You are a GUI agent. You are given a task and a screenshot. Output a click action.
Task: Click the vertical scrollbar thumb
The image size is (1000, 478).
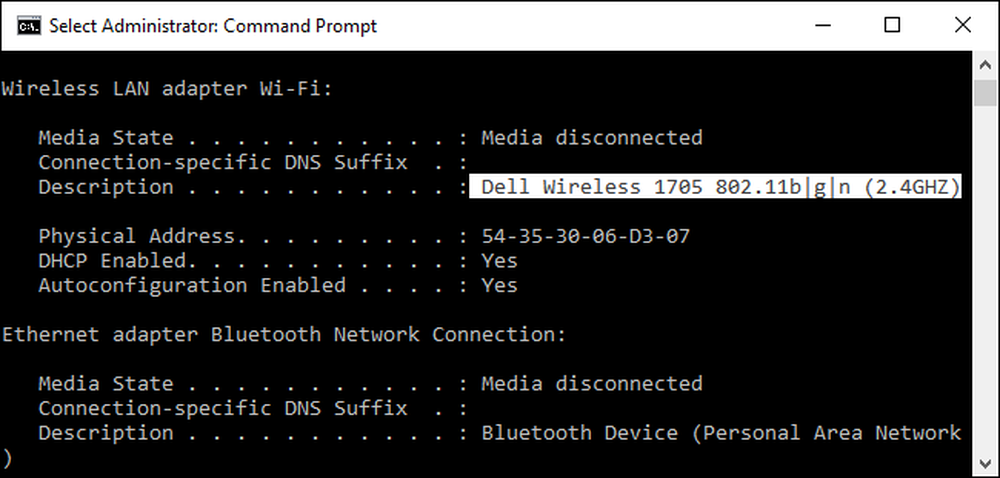click(x=985, y=93)
